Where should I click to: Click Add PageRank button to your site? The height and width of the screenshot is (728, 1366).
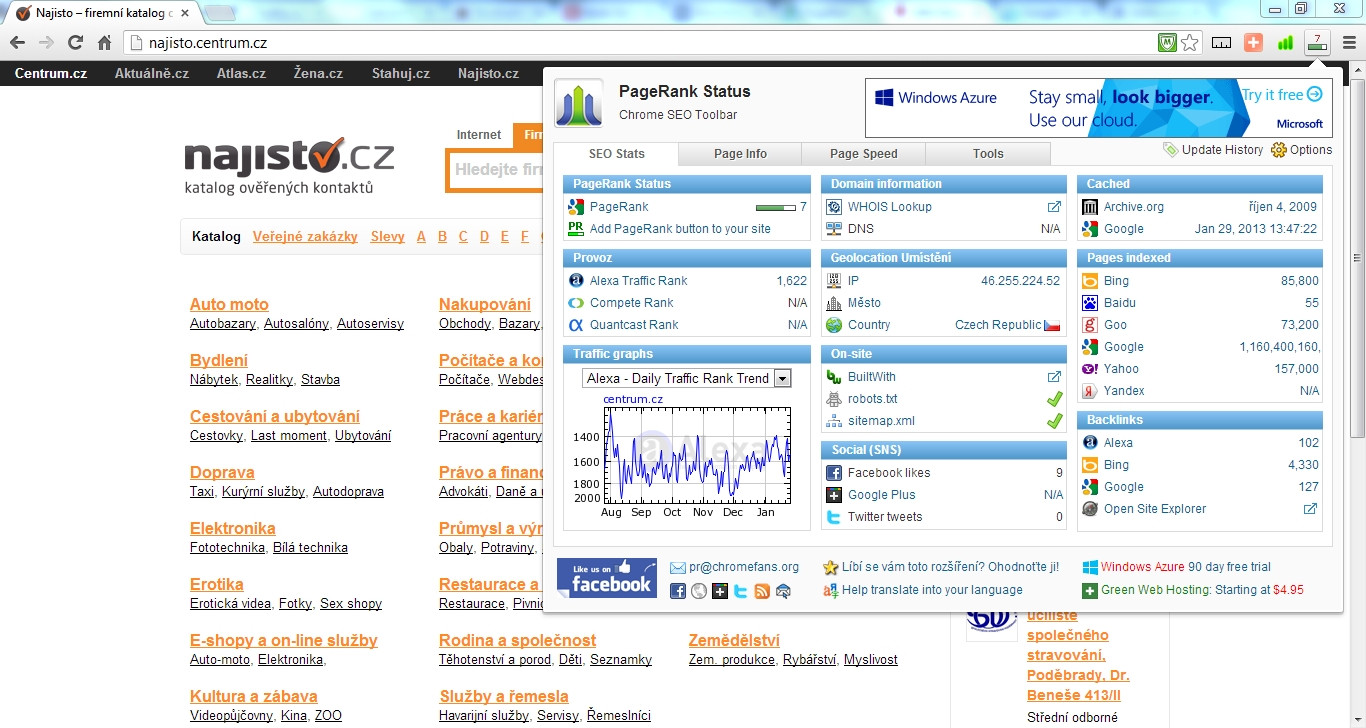[x=680, y=229]
